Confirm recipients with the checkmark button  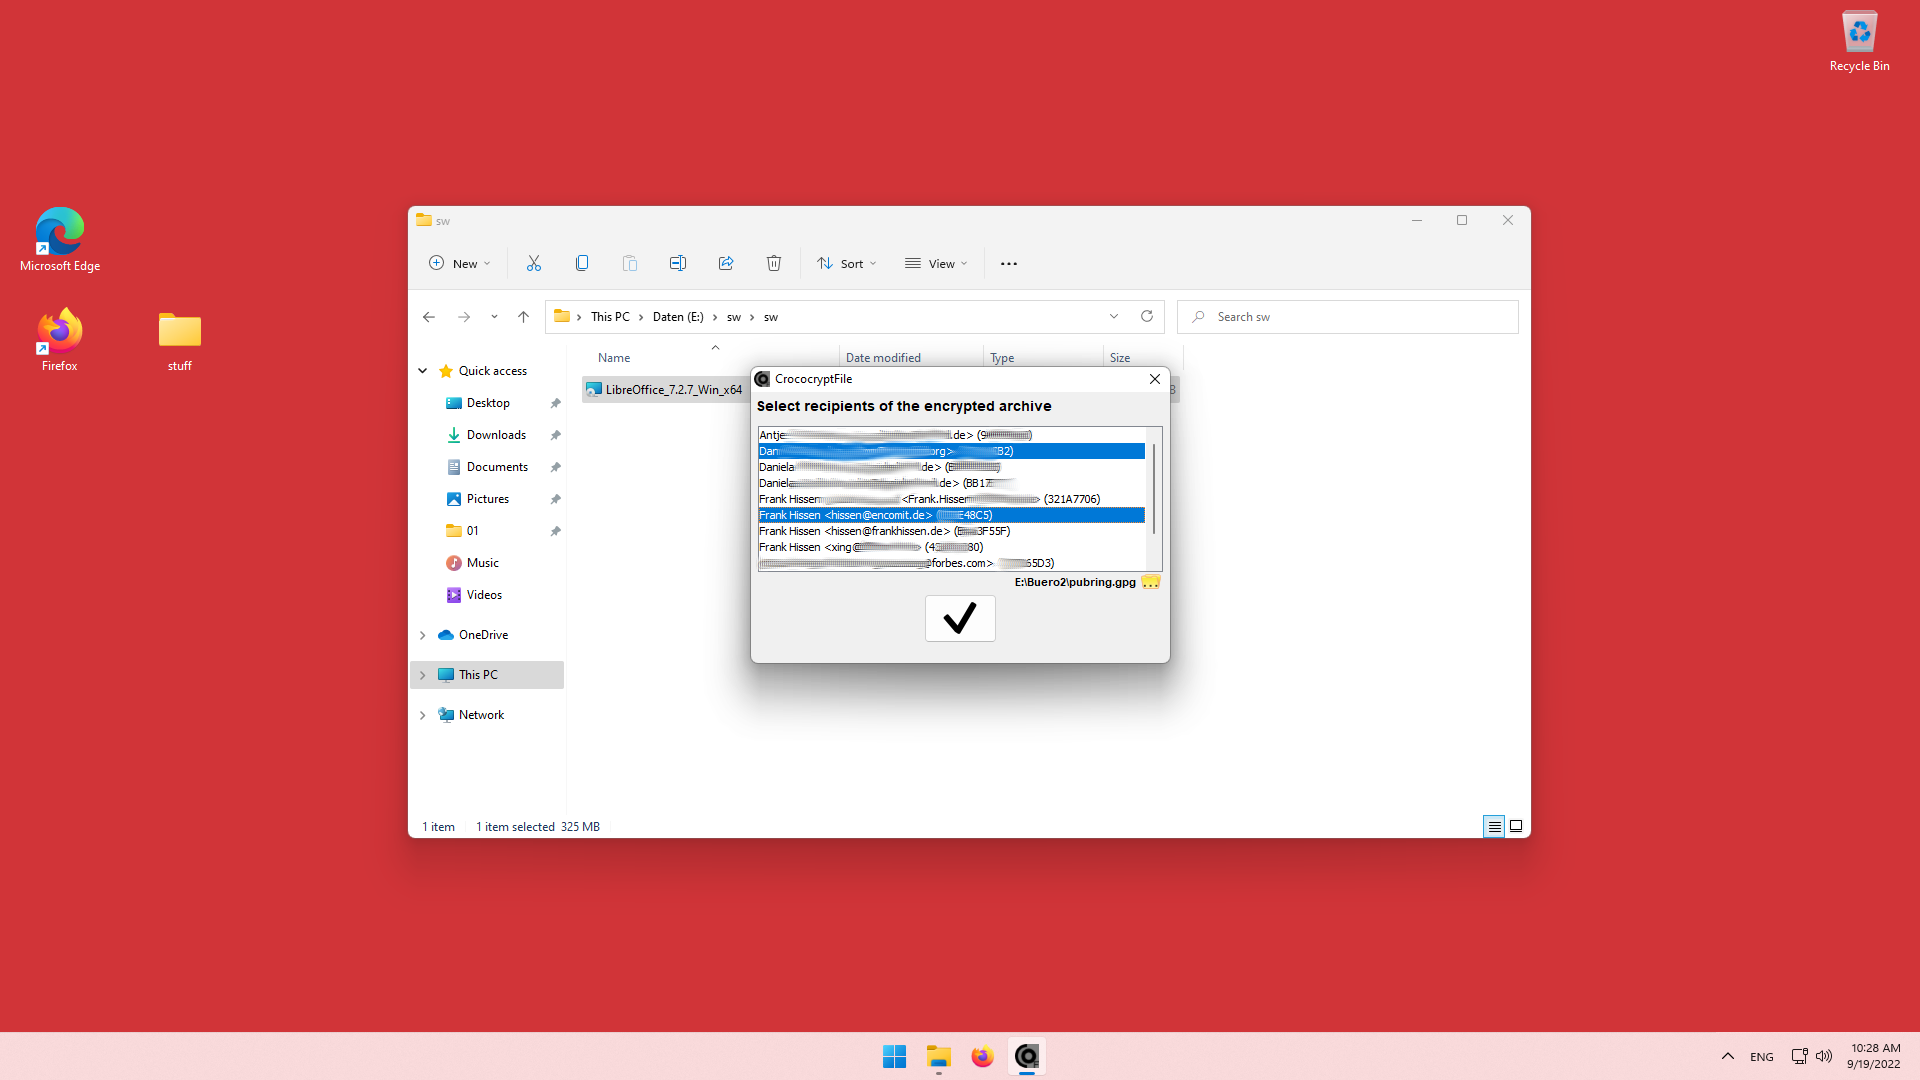[960, 618]
